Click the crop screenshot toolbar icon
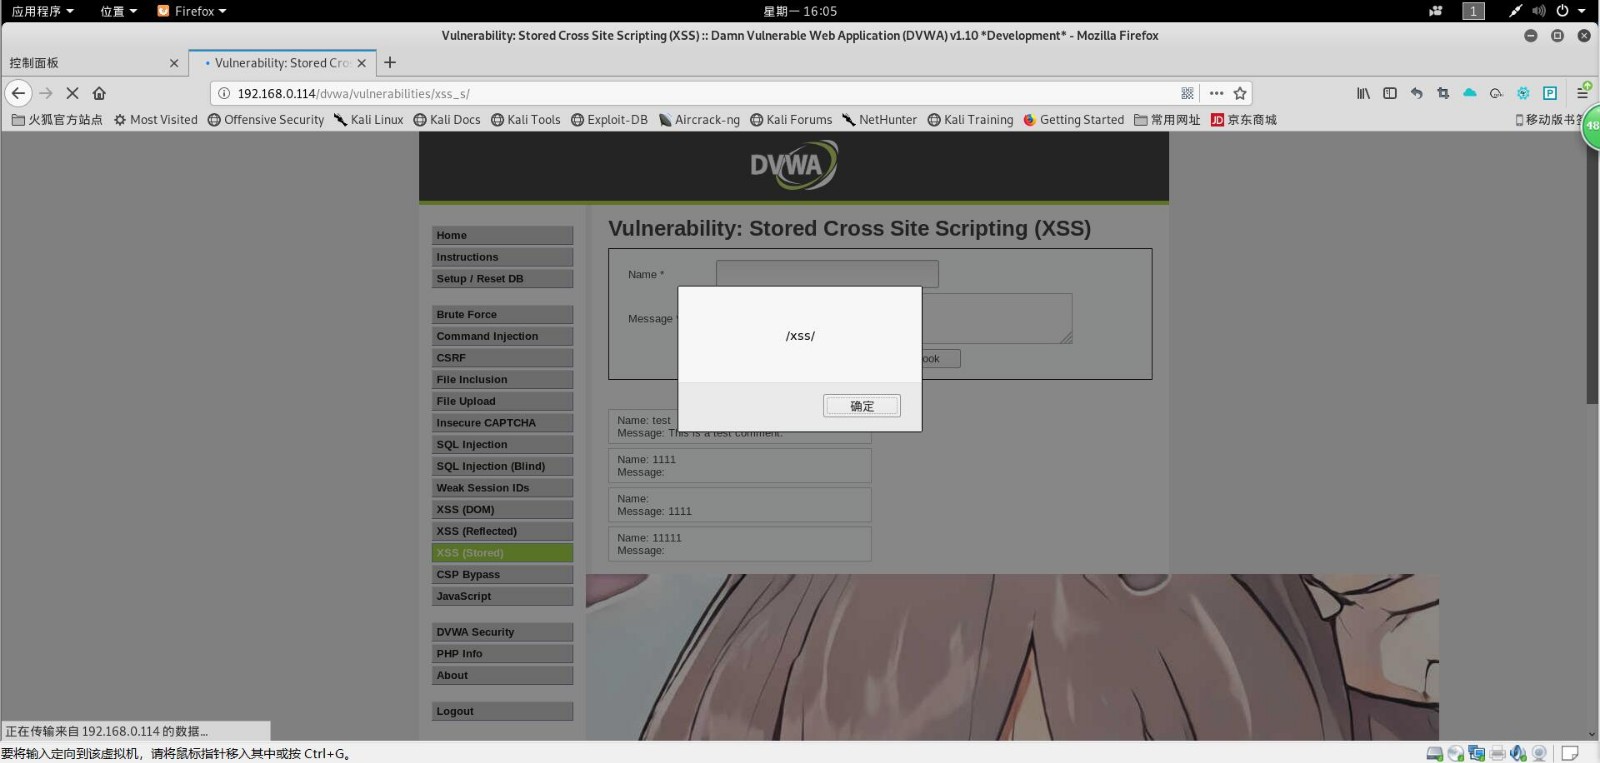This screenshot has height=763, width=1600. pyautogui.click(x=1443, y=93)
